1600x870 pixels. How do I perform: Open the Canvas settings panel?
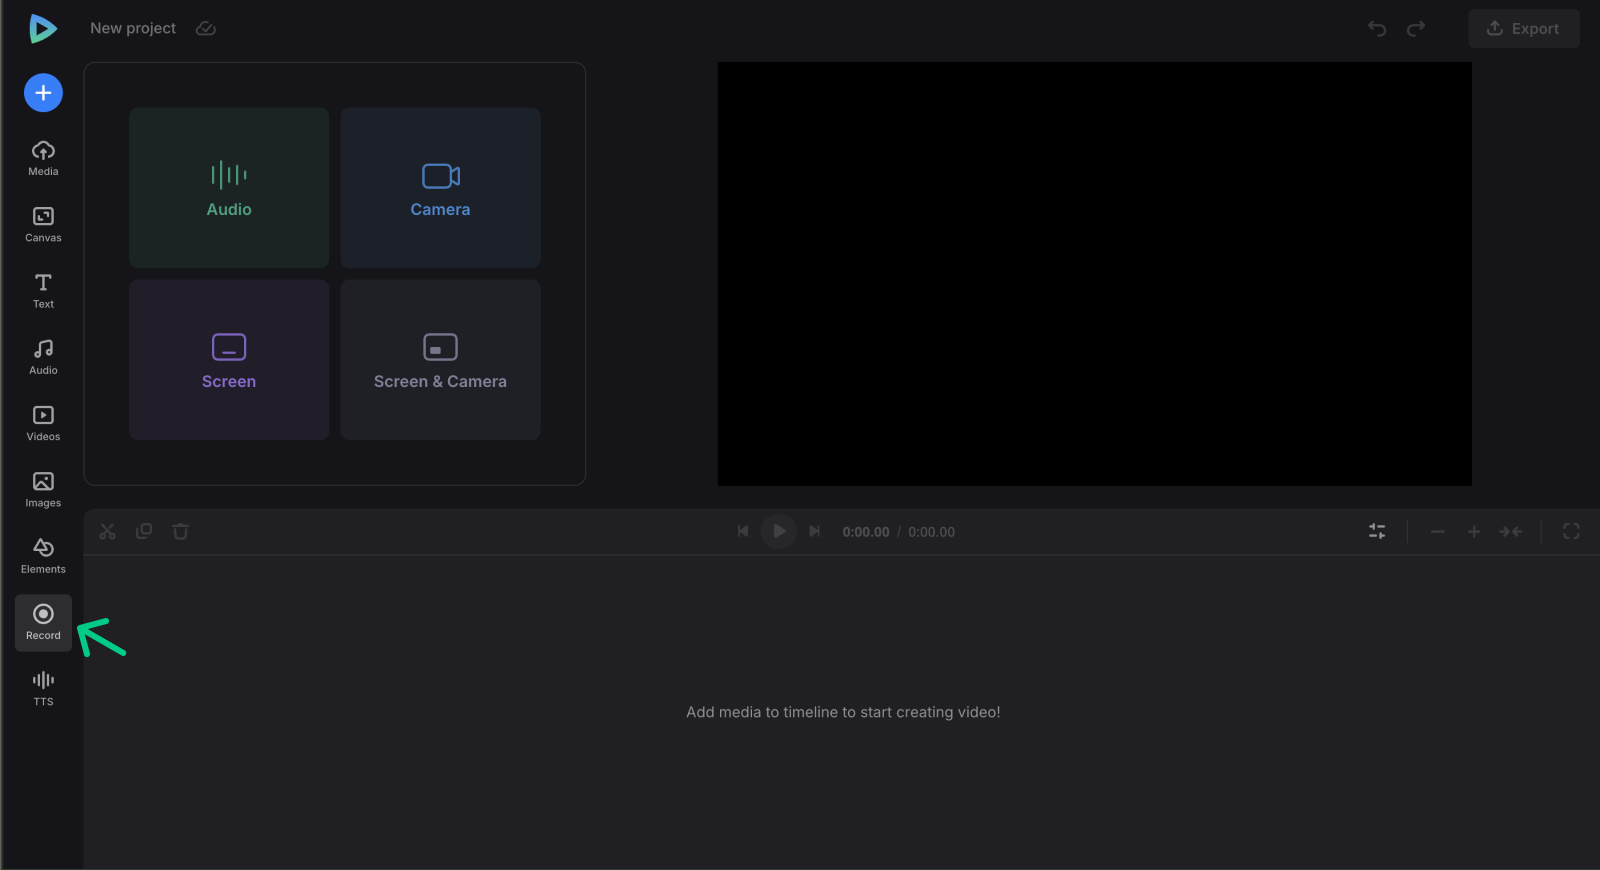coord(43,224)
